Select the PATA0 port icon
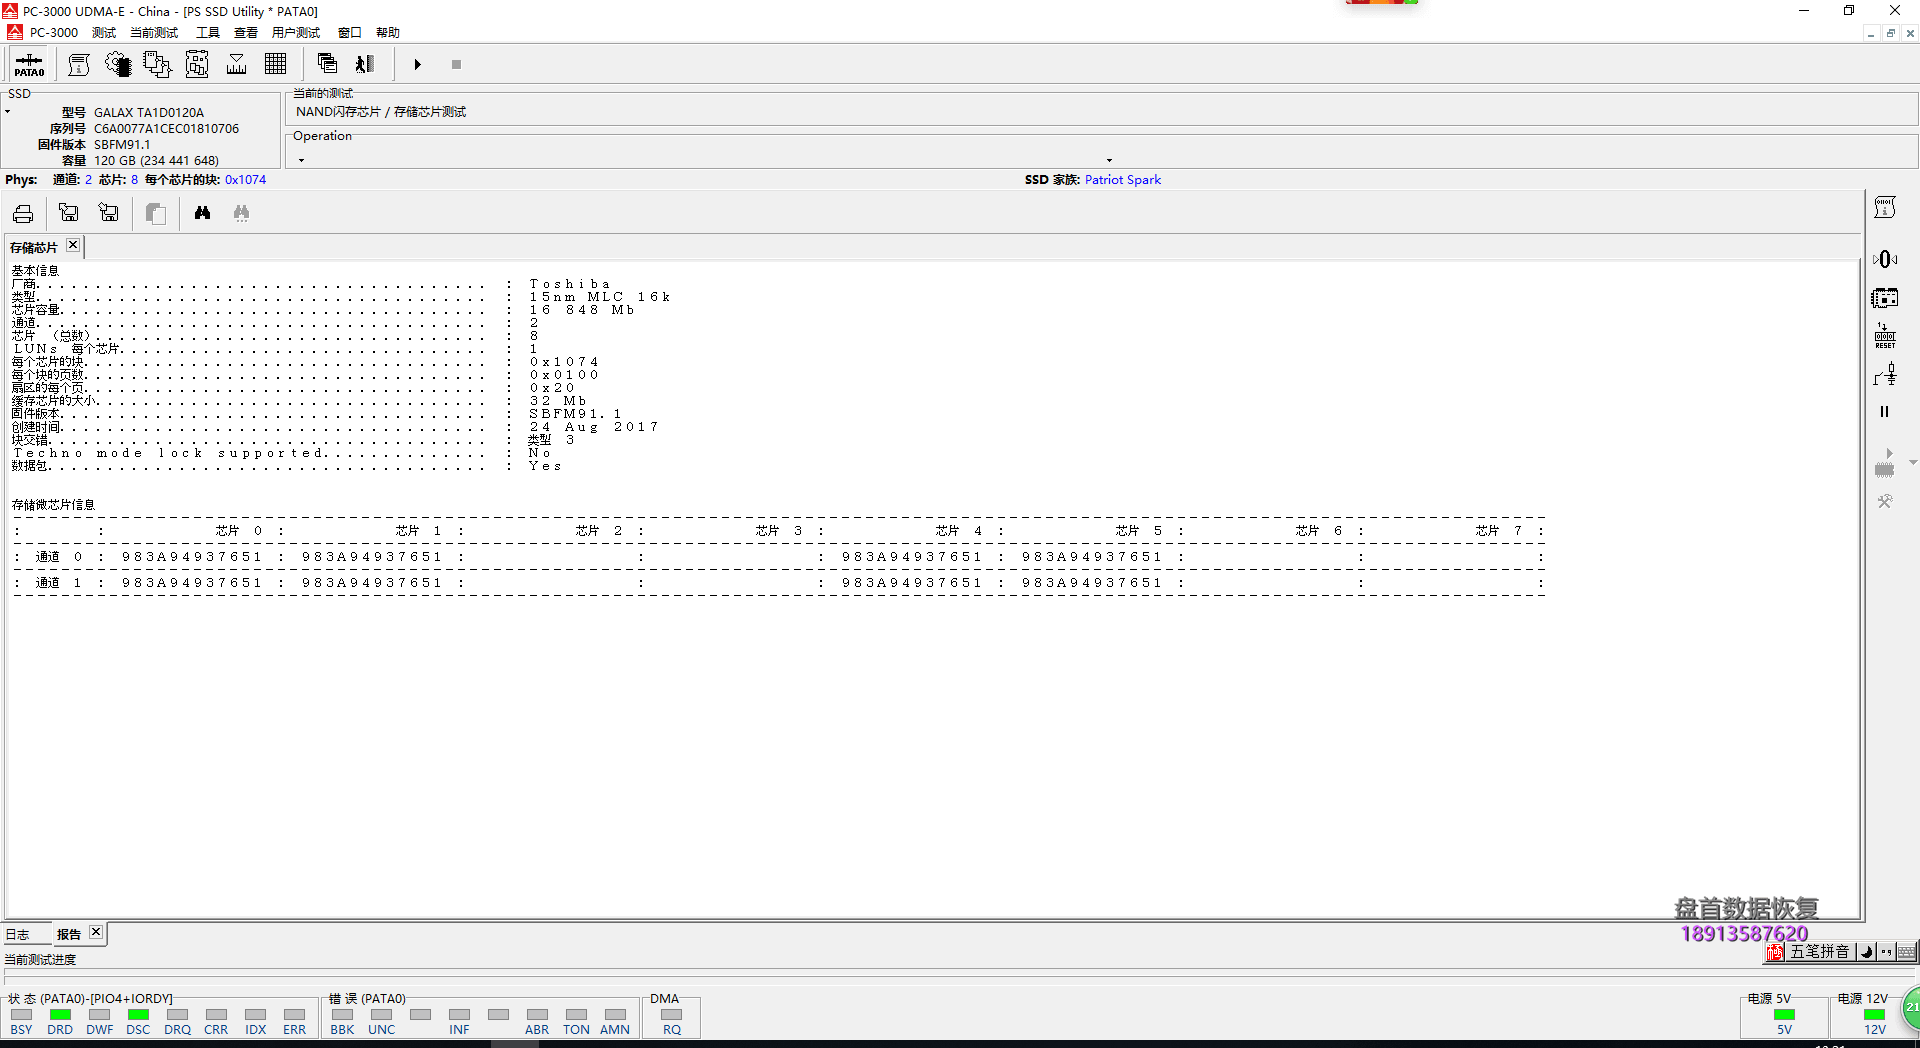Screen dimensions: 1920x1048 pyautogui.click(x=29, y=65)
